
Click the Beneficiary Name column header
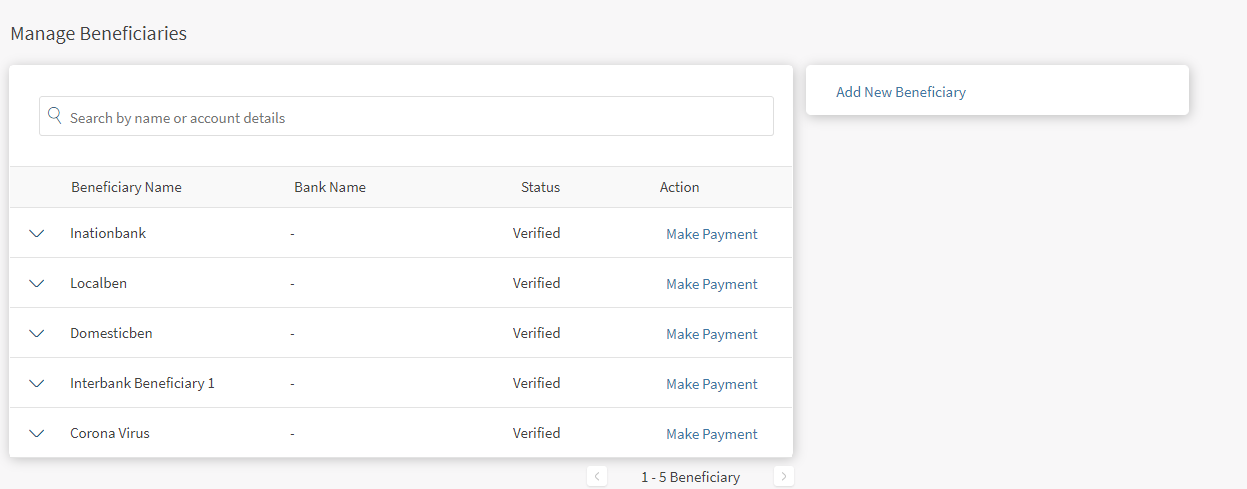126,187
